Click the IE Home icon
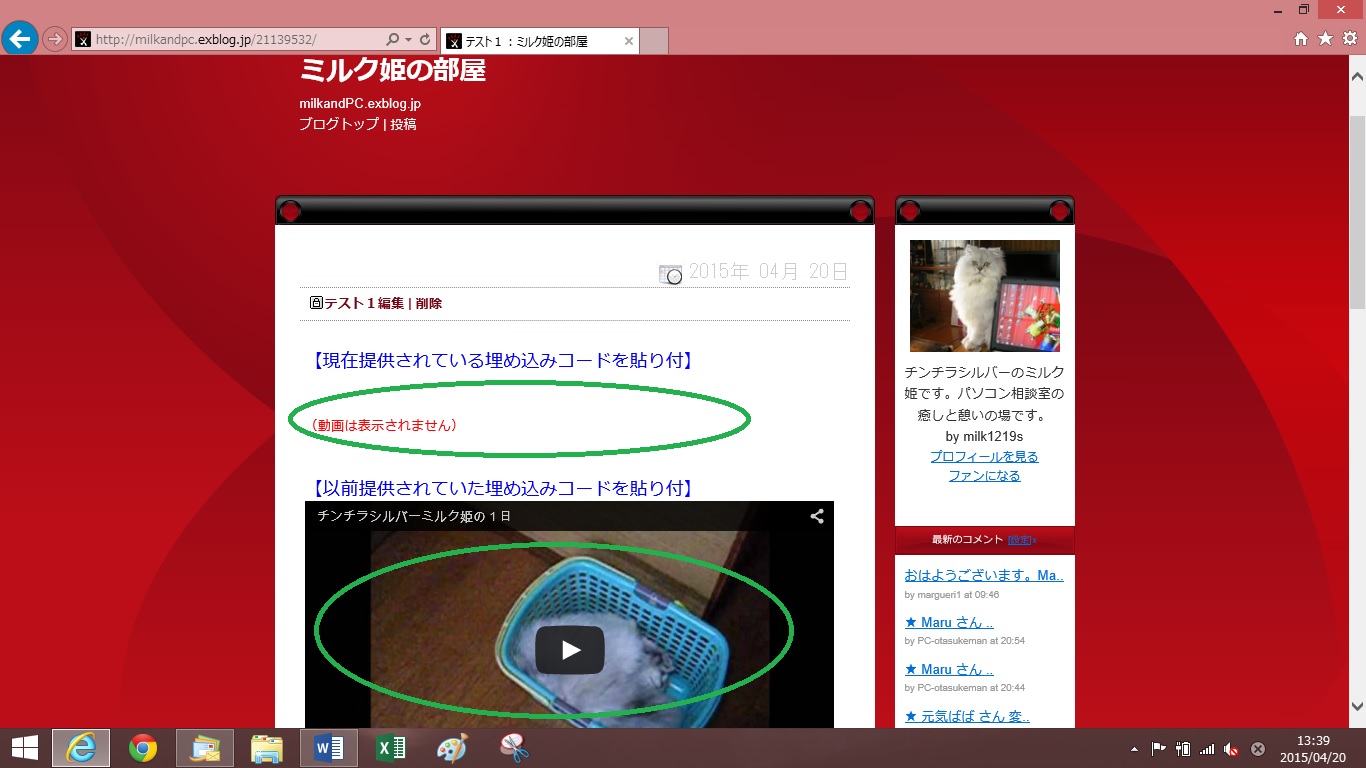Screen dimensions: 1366x768 [x=1301, y=39]
